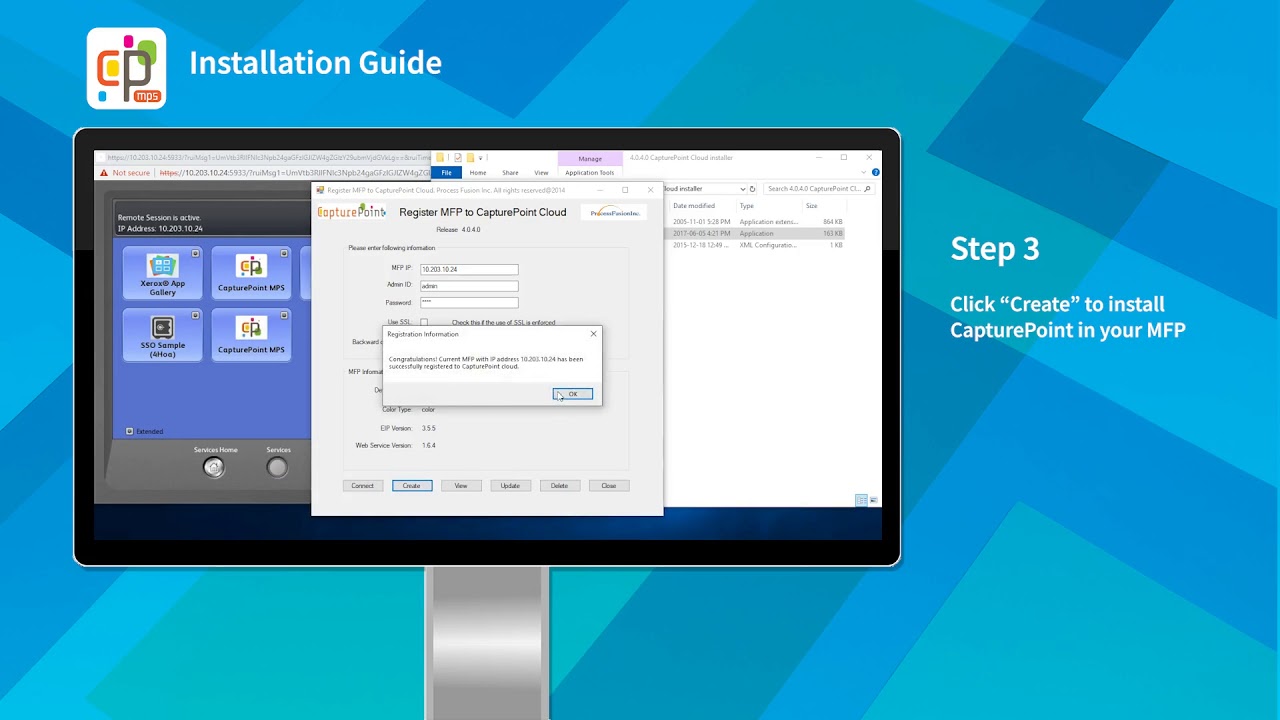
Task: Click the Not secure warning in browser
Action: 125,173
